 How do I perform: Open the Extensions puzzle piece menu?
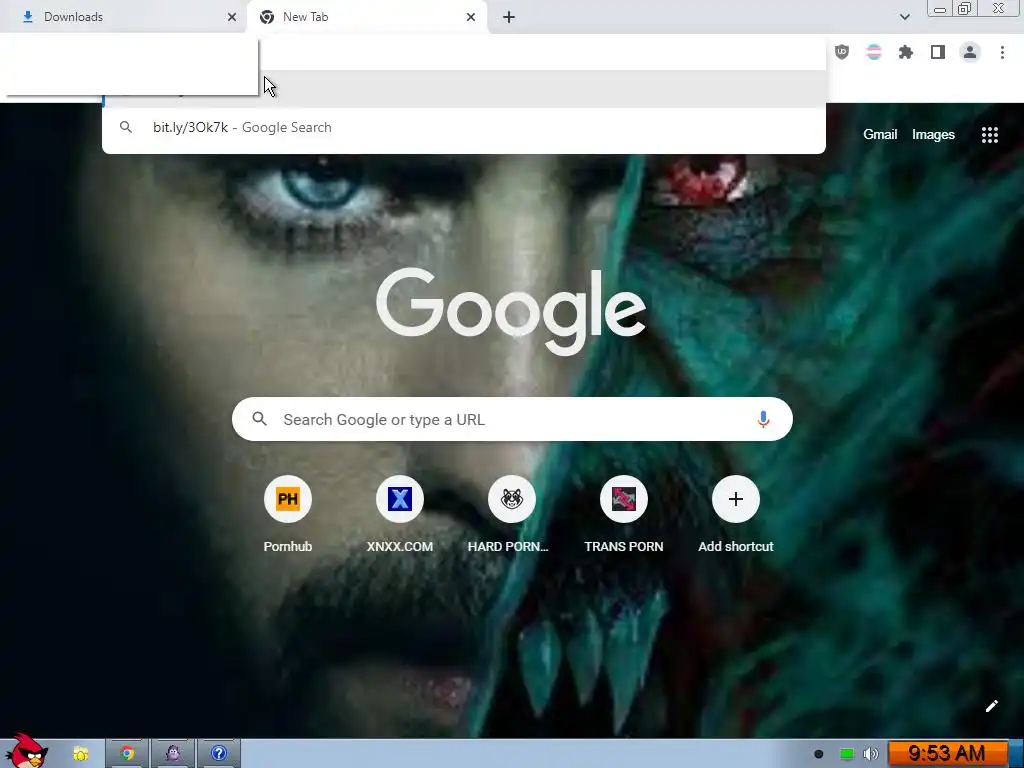pyautogui.click(x=906, y=52)
